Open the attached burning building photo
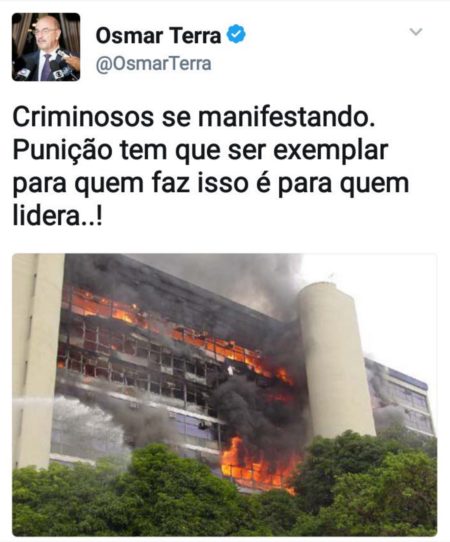The image size is (450, 542). click(x=225, y=395)
